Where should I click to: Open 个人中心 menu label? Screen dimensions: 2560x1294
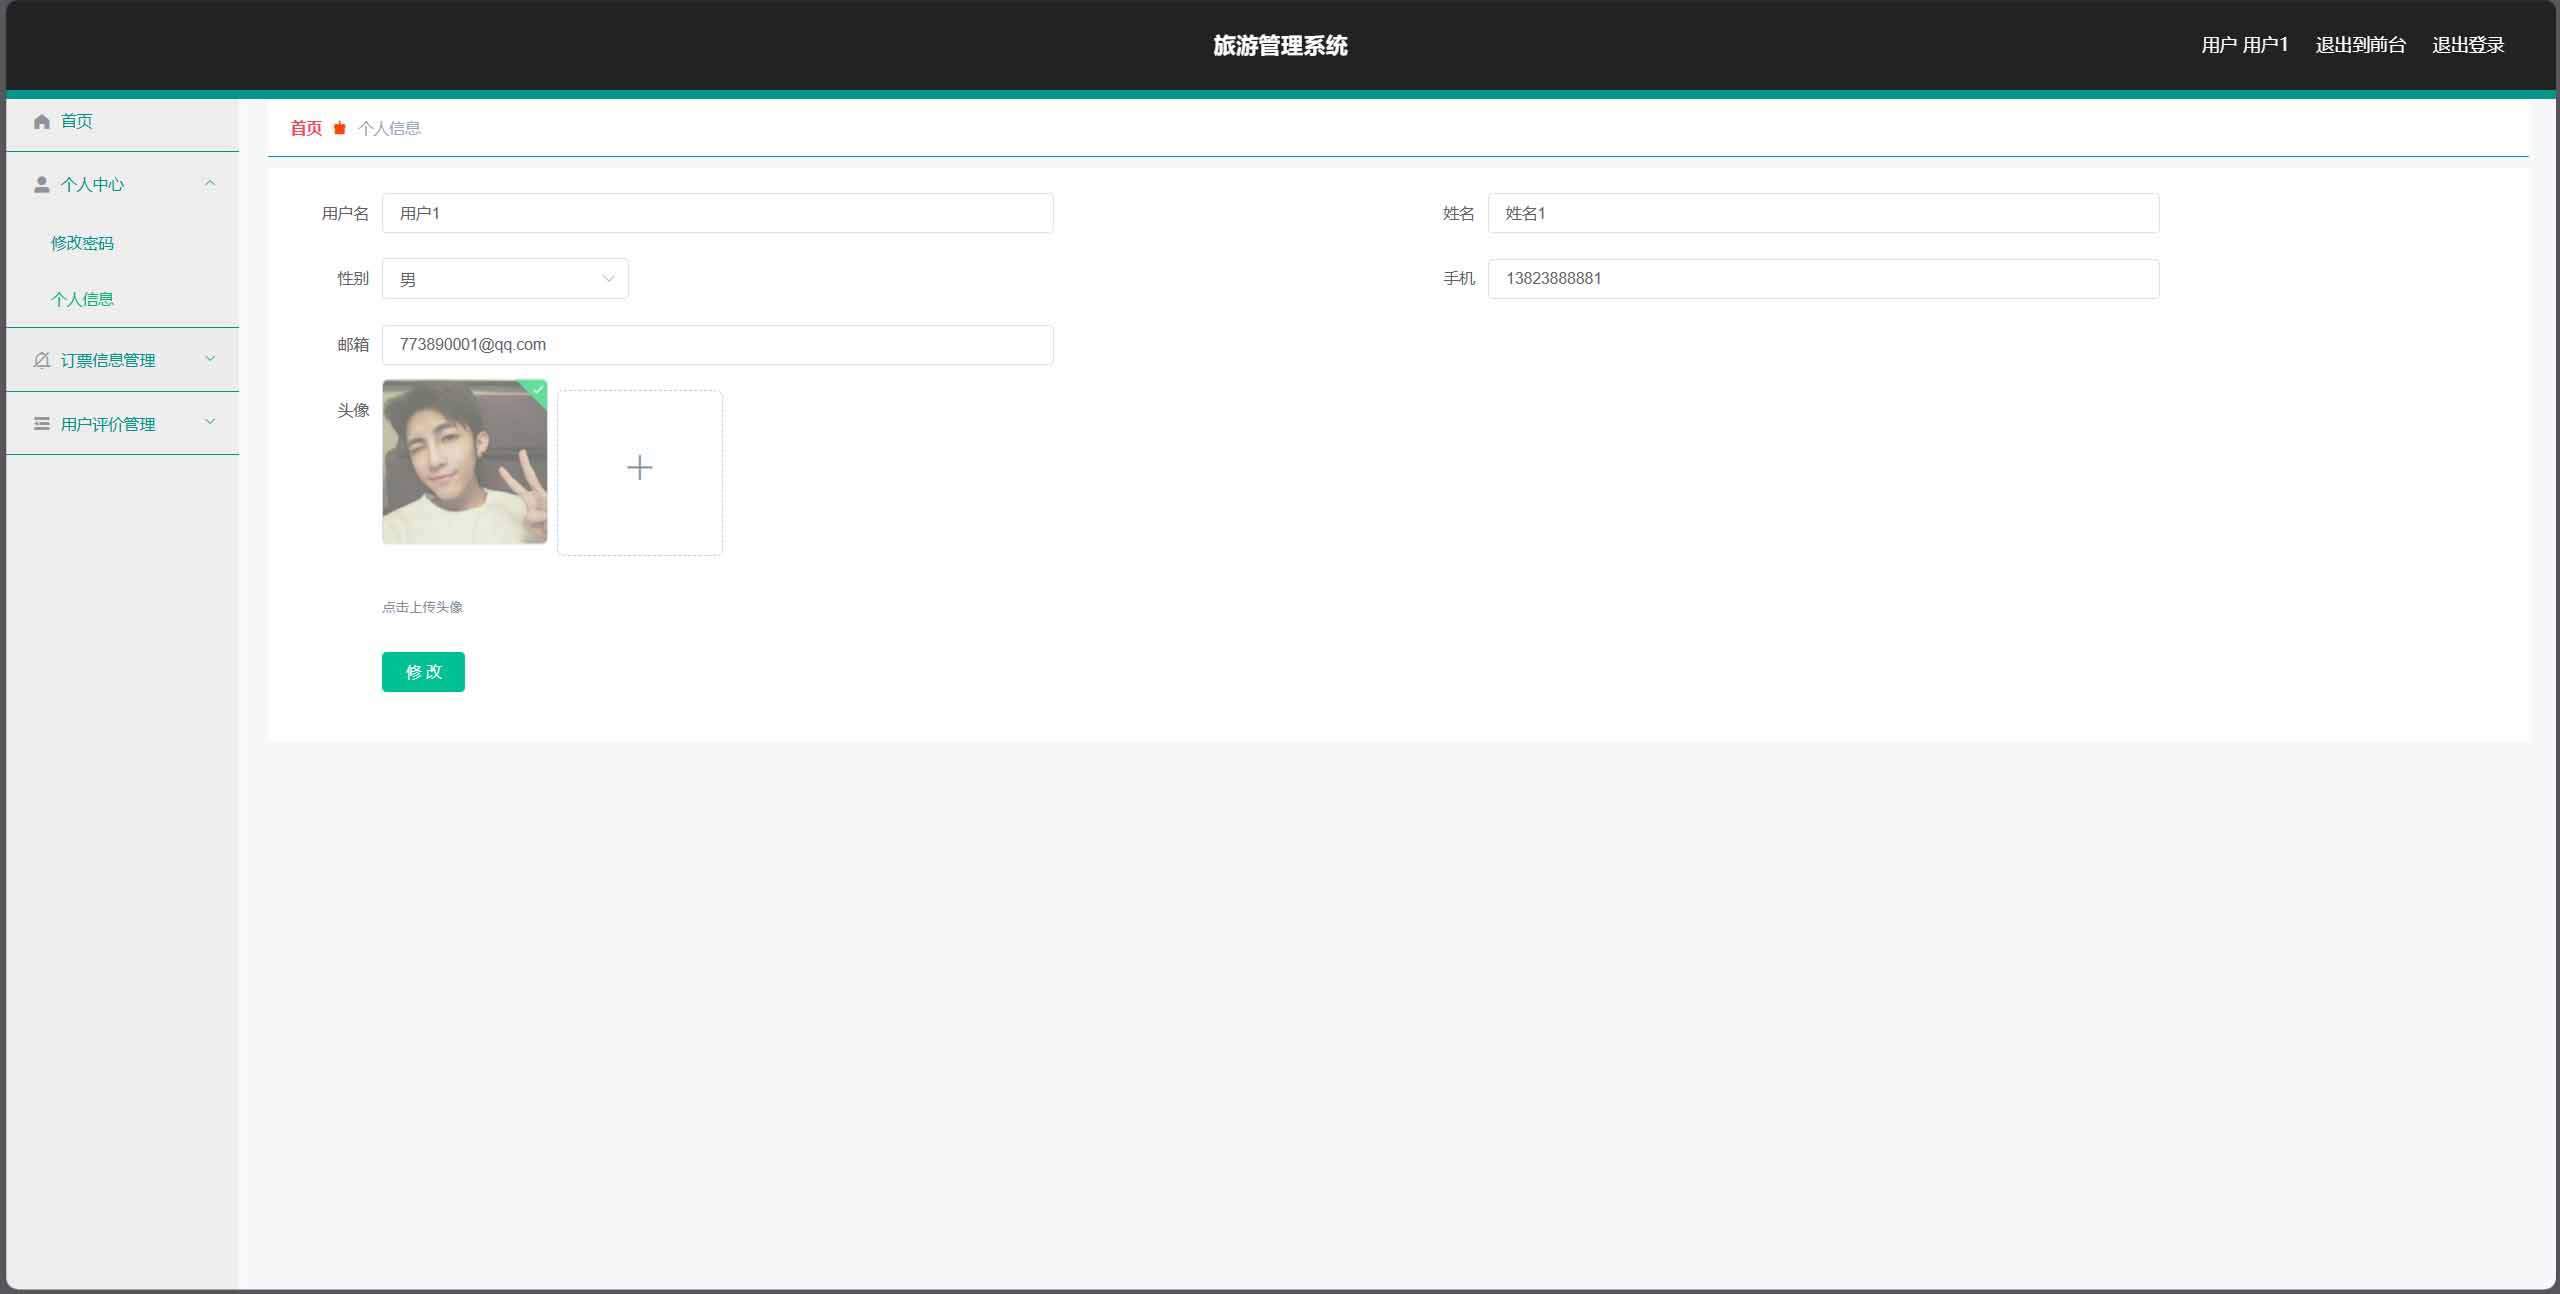point(92,185)
